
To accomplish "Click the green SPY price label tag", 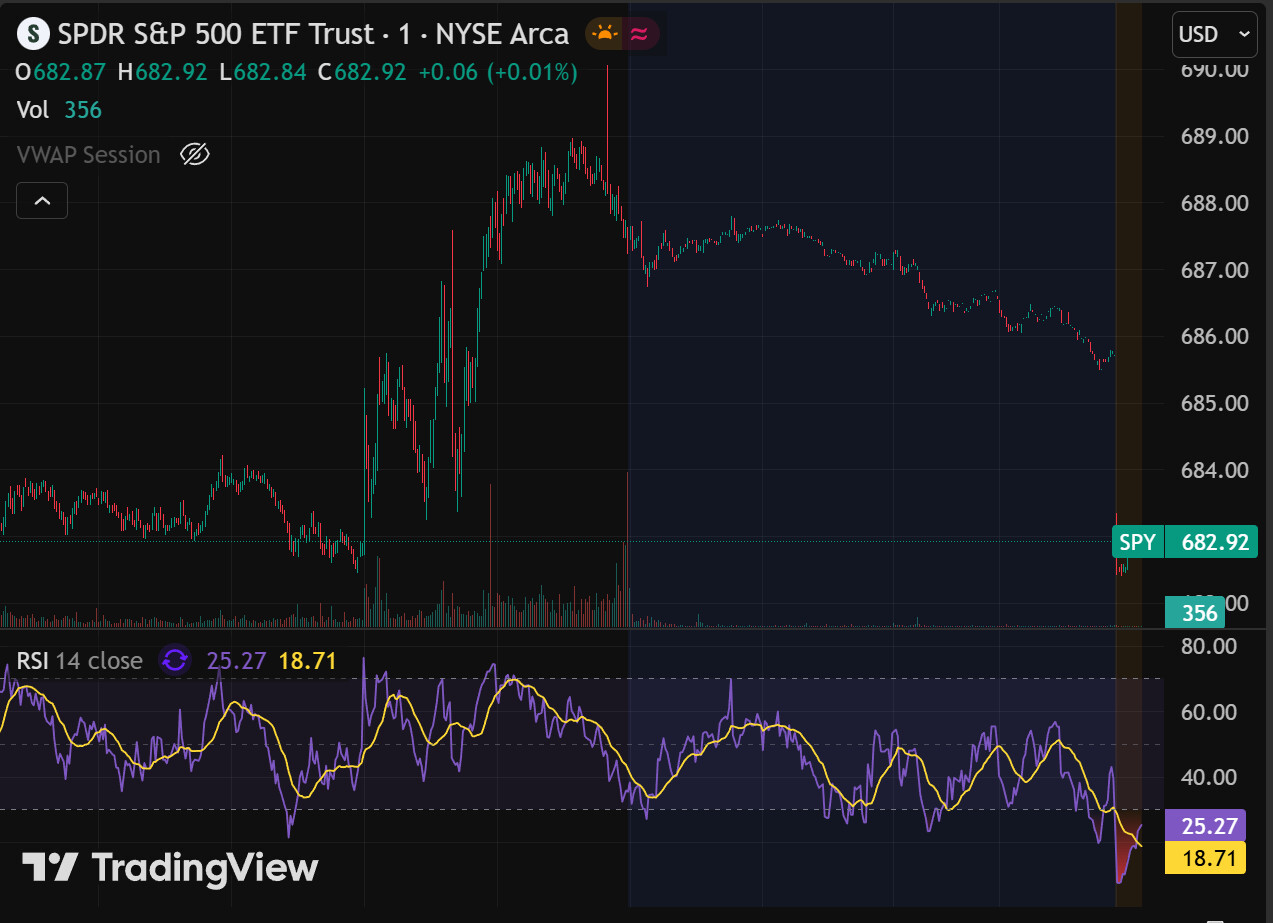I will pyautogui.click(x=1137, y=543).
